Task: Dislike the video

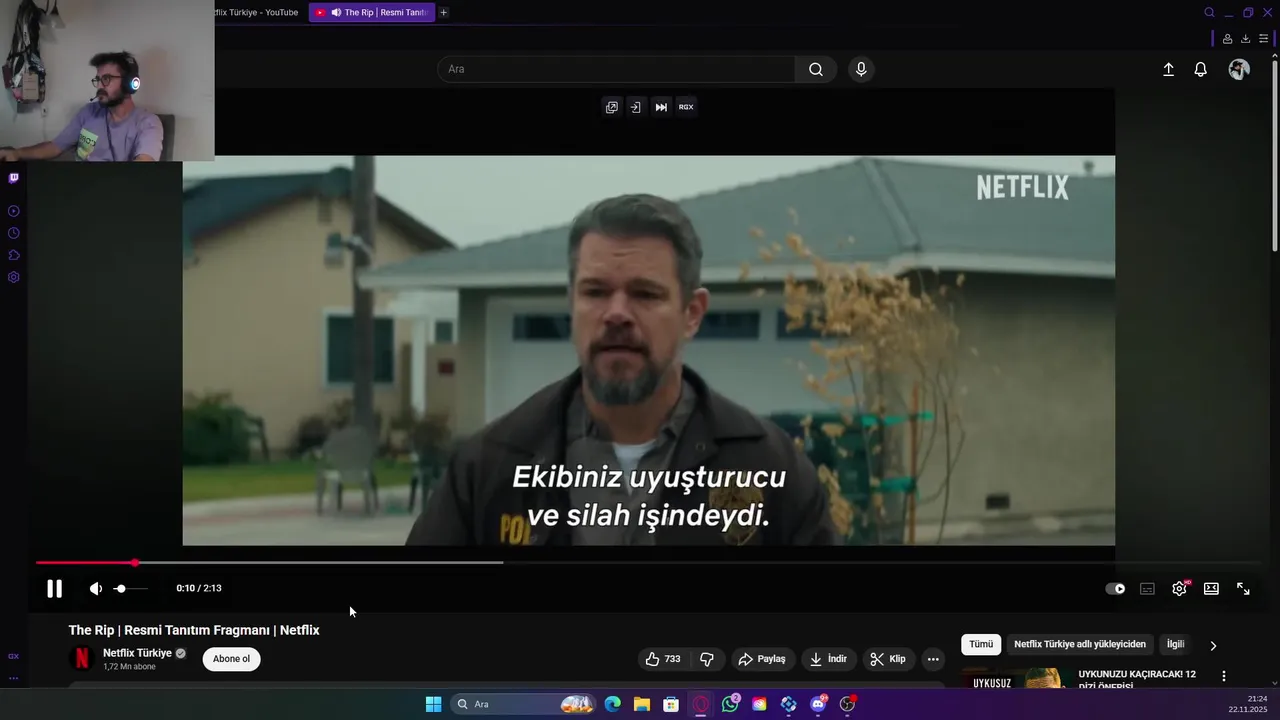Action: (707, 659)
